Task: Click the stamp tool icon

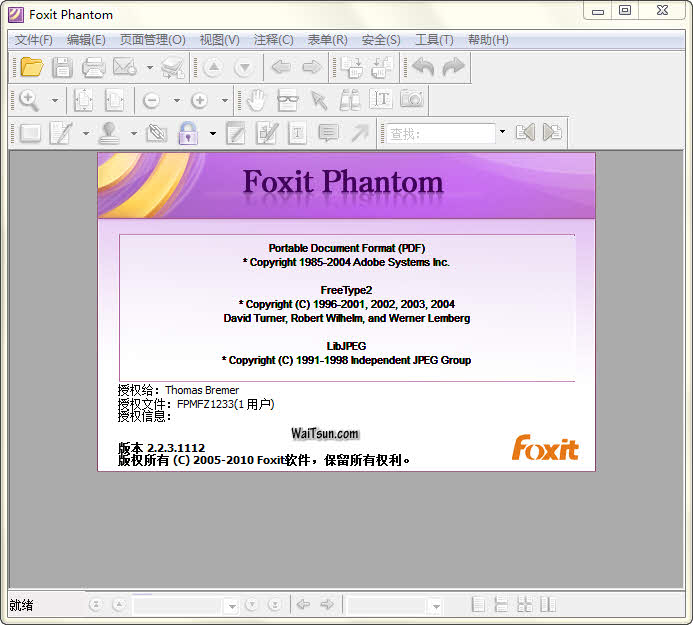Action: click(x=109, y=133)
